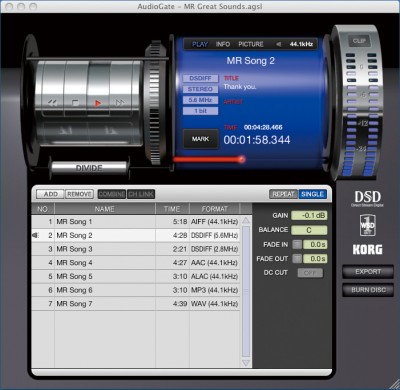Open the INFO tab

coord(223,44)
